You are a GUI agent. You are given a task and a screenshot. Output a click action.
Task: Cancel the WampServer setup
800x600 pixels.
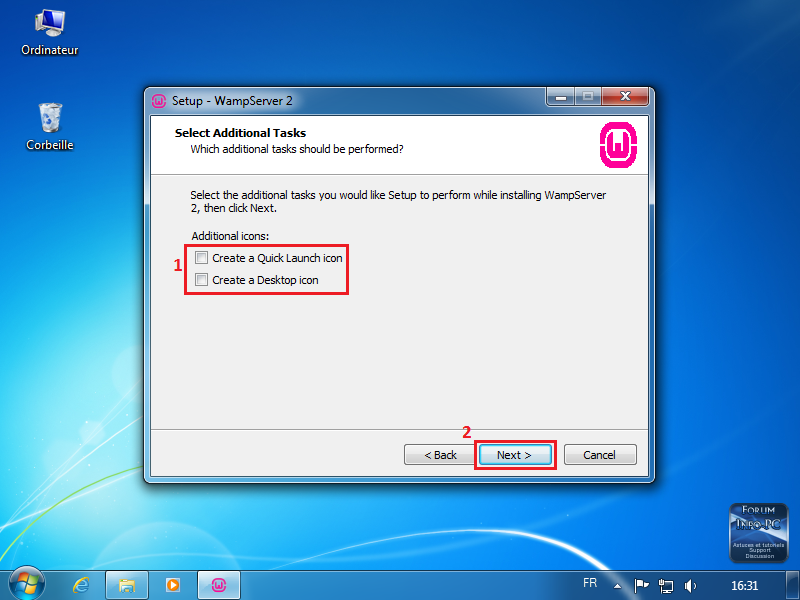click(x=600, y=455)
